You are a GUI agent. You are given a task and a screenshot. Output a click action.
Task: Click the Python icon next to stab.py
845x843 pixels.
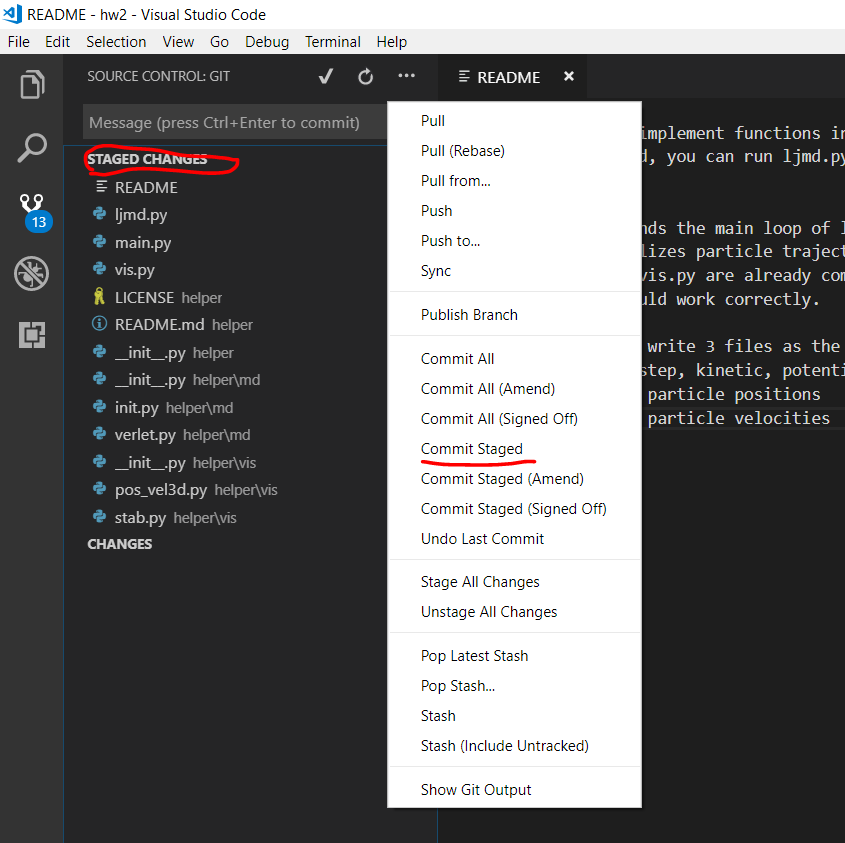coord(100,516)
